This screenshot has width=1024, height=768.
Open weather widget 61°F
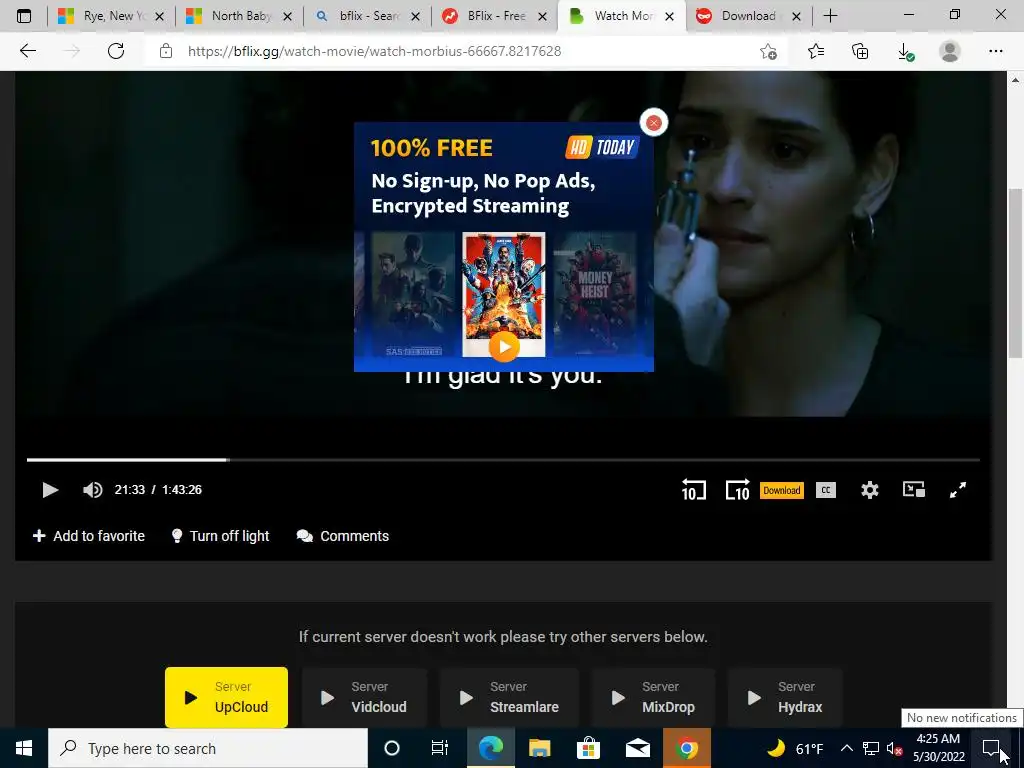(x=794, y=749)
